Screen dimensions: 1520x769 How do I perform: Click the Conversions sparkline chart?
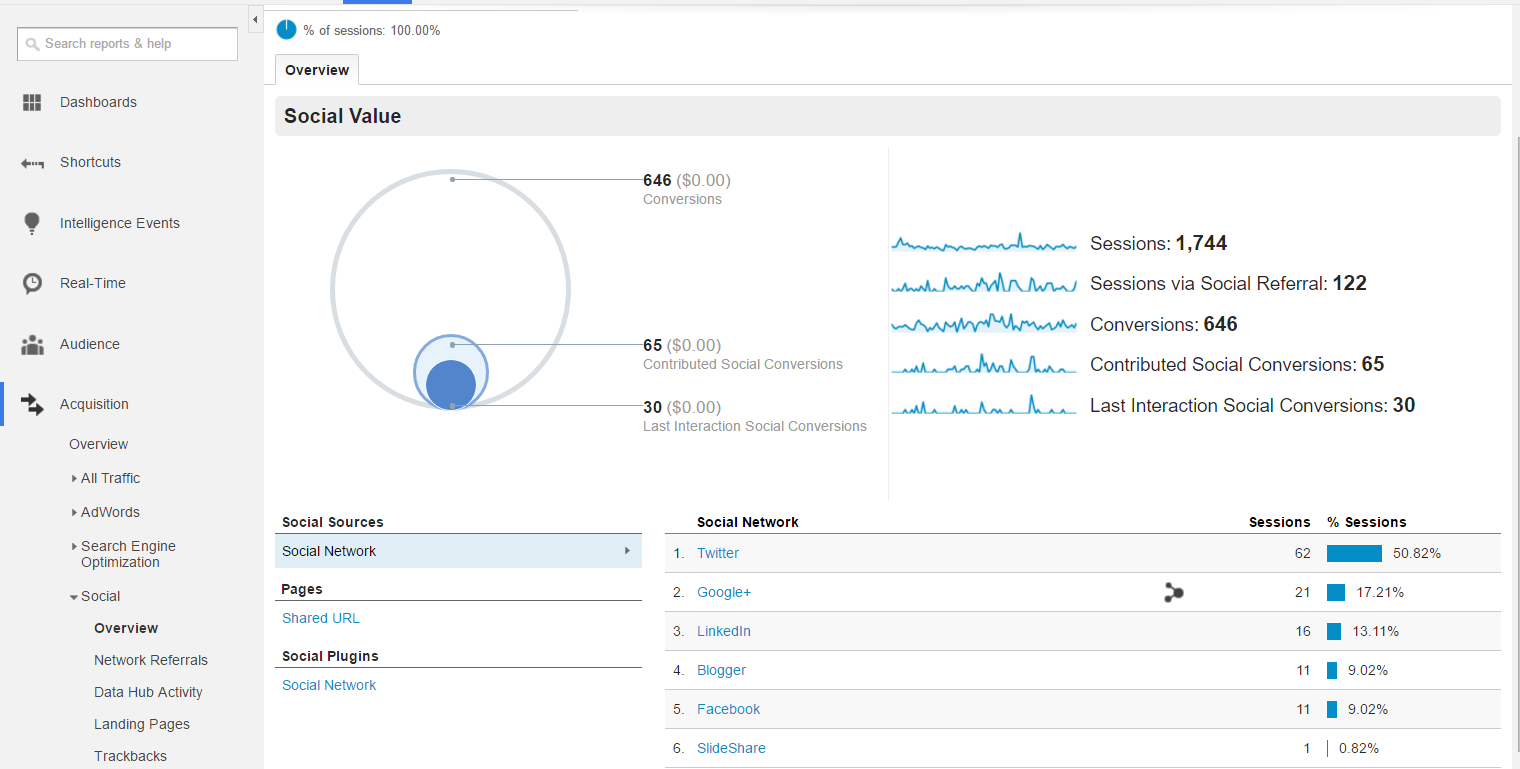[x=984, y=324]
